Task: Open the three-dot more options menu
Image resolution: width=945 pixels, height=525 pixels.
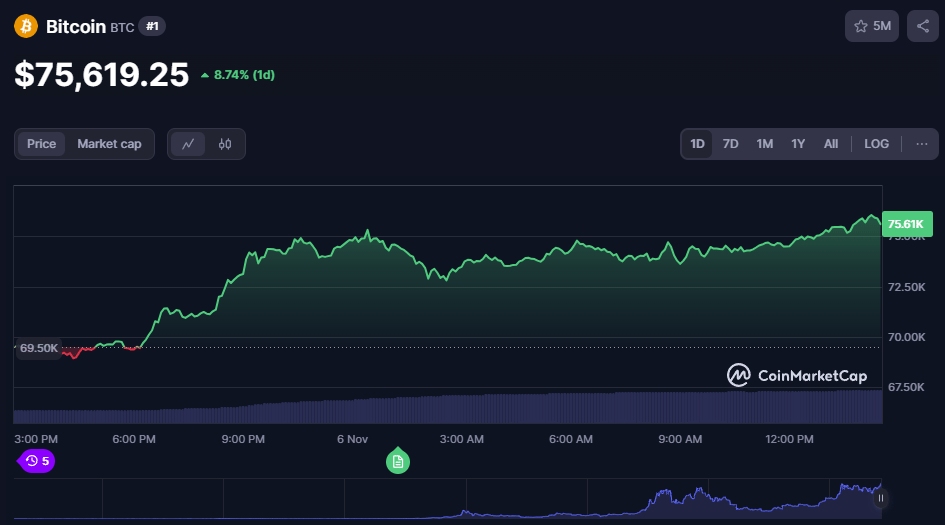Action: [921, 144]
